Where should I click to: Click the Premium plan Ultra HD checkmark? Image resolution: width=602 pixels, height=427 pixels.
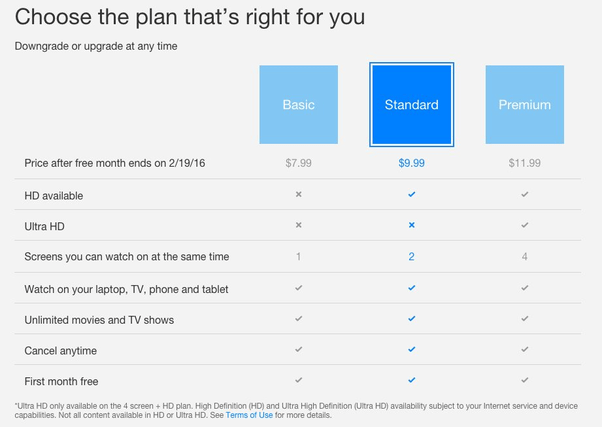(x=524, y=226)
